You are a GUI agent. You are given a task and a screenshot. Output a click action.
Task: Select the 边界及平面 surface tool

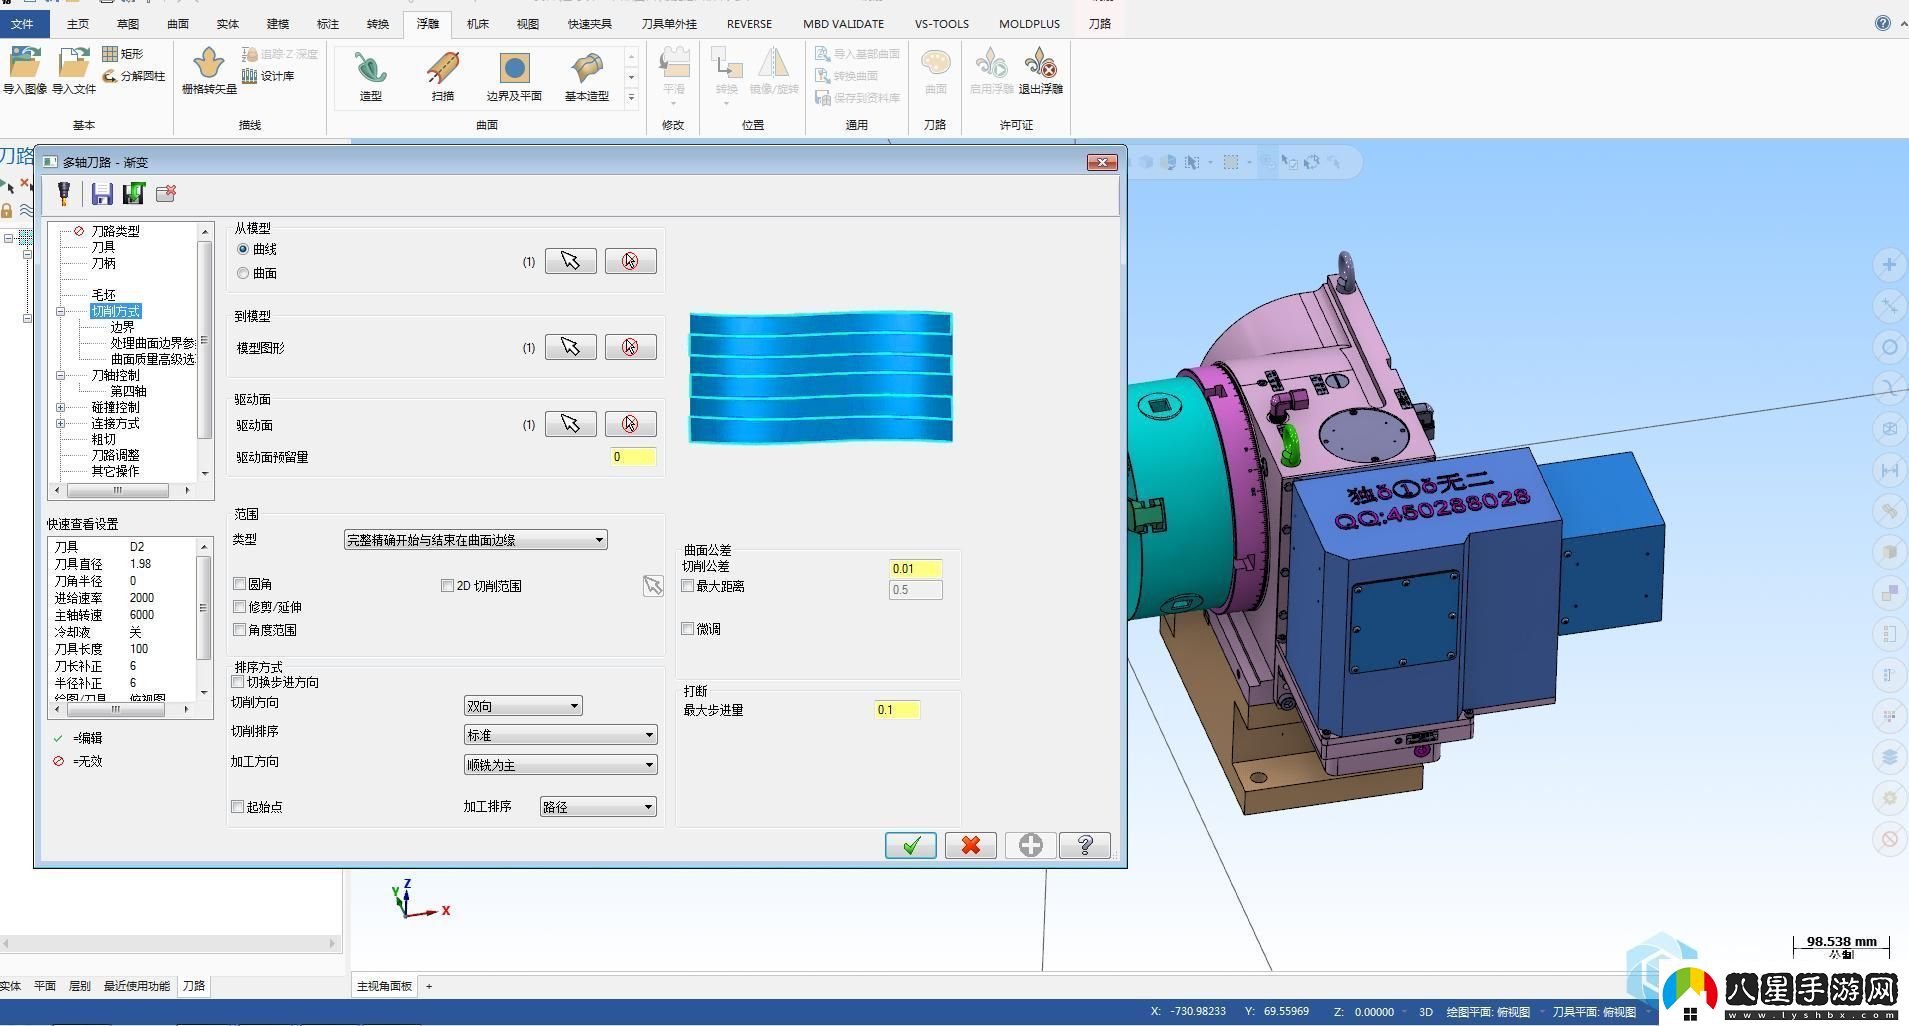point(514,77)
